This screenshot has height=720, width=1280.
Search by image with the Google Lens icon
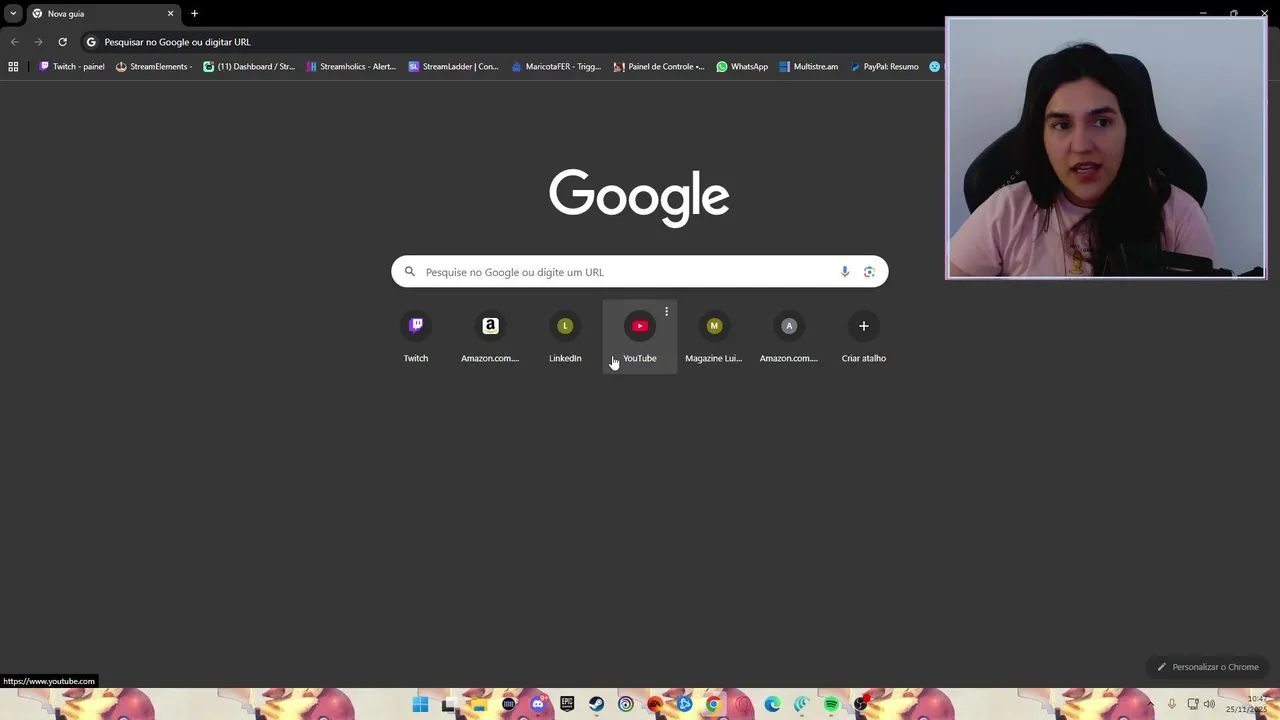869,272
